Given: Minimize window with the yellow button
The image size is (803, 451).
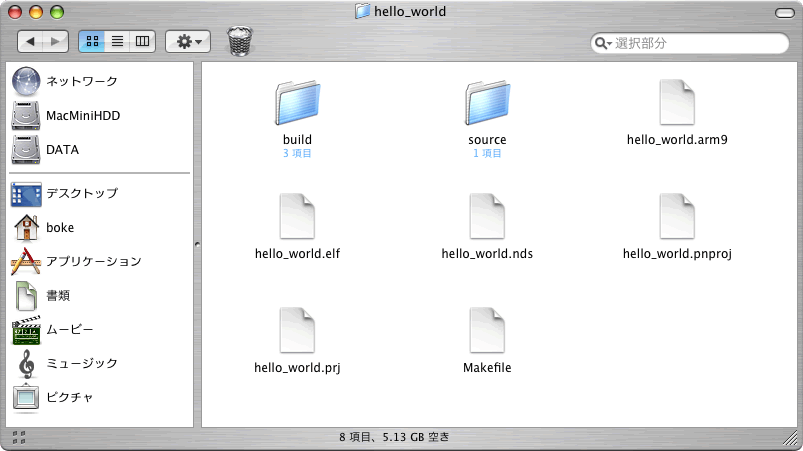Looking at the screenshot, I should pyautogui.click(x=36, y=12).
